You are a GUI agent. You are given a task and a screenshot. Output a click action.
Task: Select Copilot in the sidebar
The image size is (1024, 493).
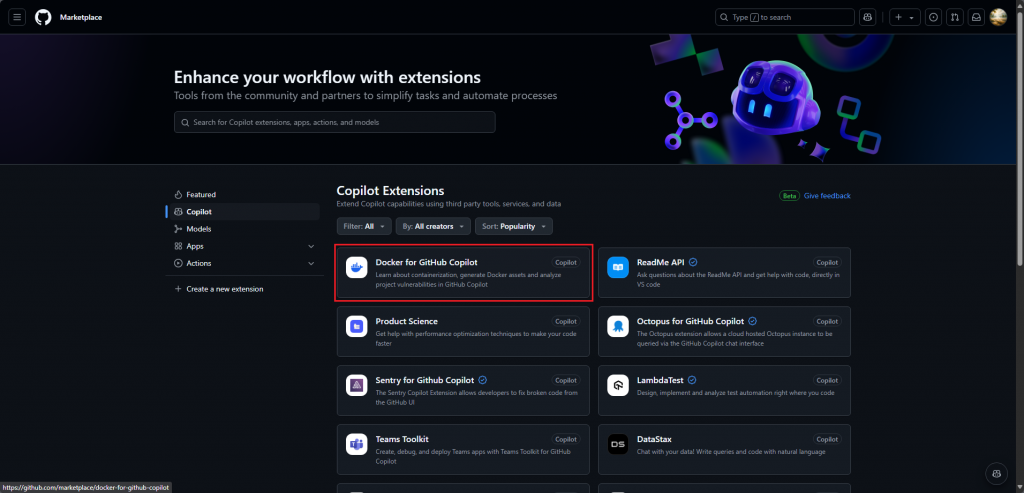[243, 212]
